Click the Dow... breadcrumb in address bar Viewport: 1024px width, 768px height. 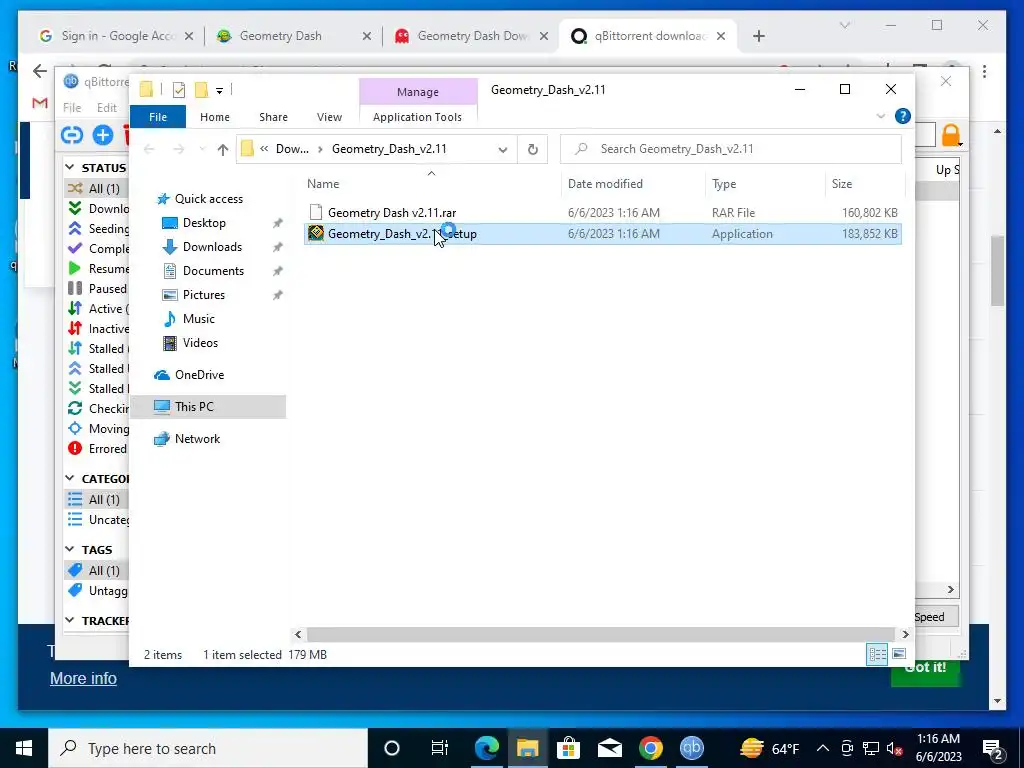click(x=292, y=149)
